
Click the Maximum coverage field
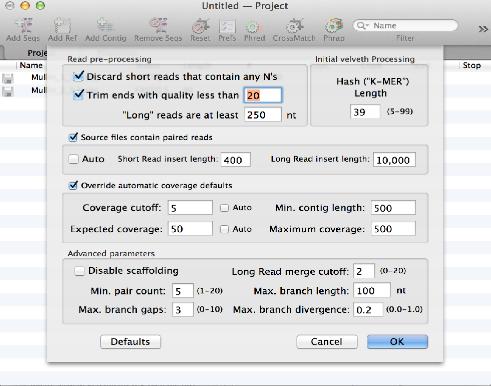pyautogui.click(x=393, y=229)
